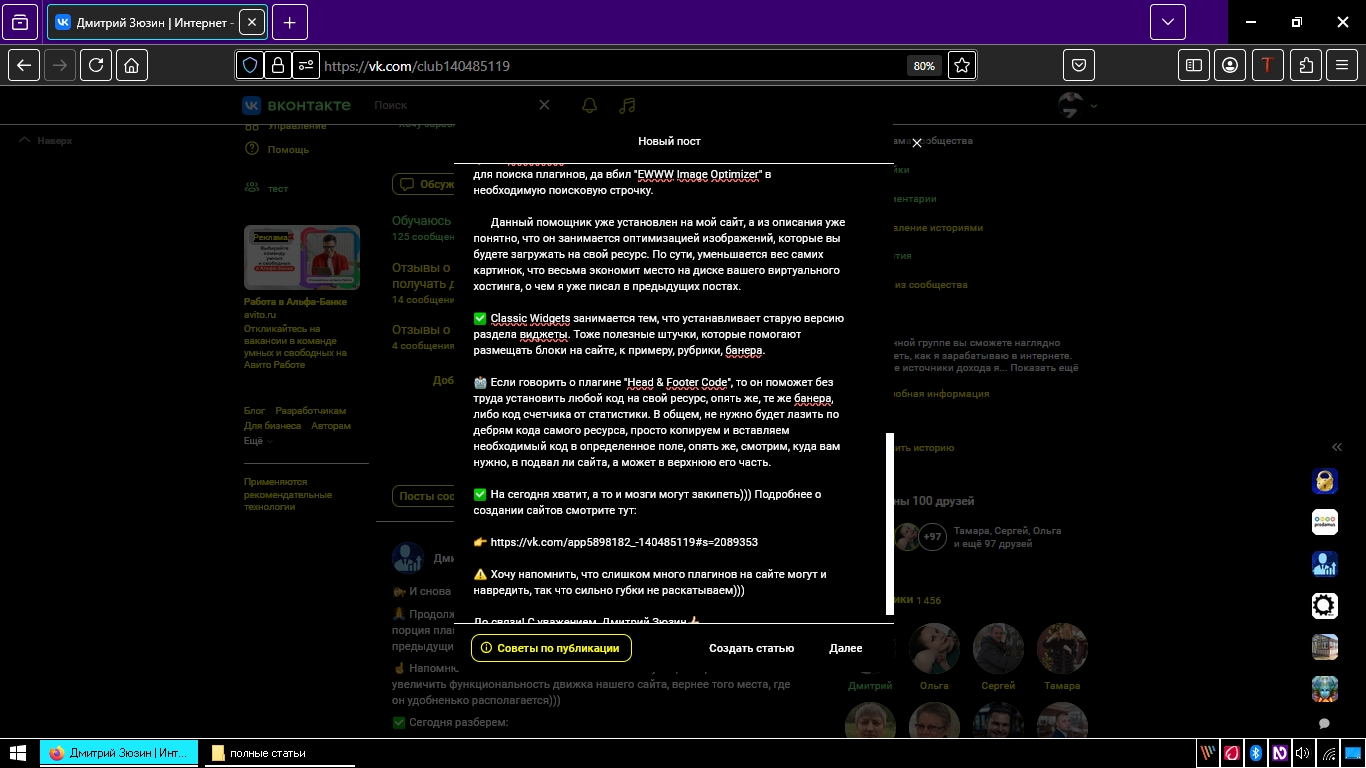The image size is (1366, 768).
Task: Open Блог footer link
Action: pos(255,411)
